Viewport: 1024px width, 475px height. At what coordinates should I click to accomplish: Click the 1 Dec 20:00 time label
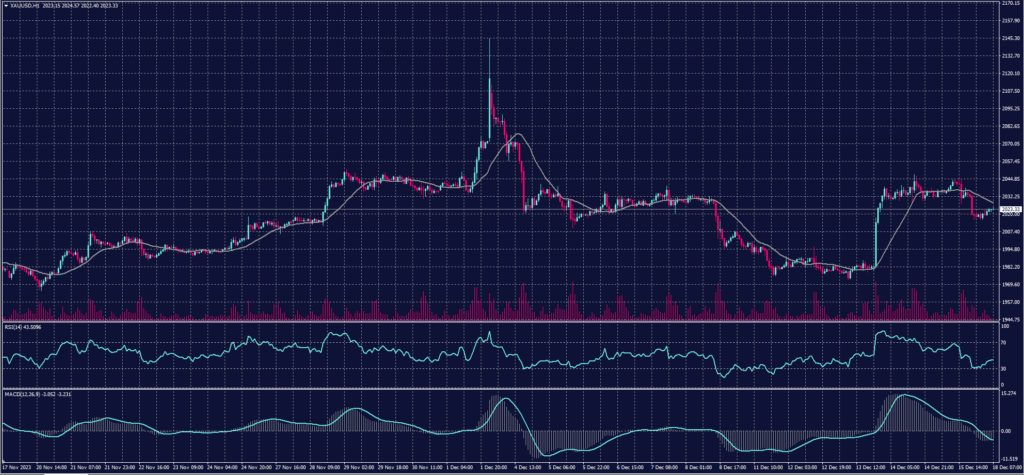[493, 467]
